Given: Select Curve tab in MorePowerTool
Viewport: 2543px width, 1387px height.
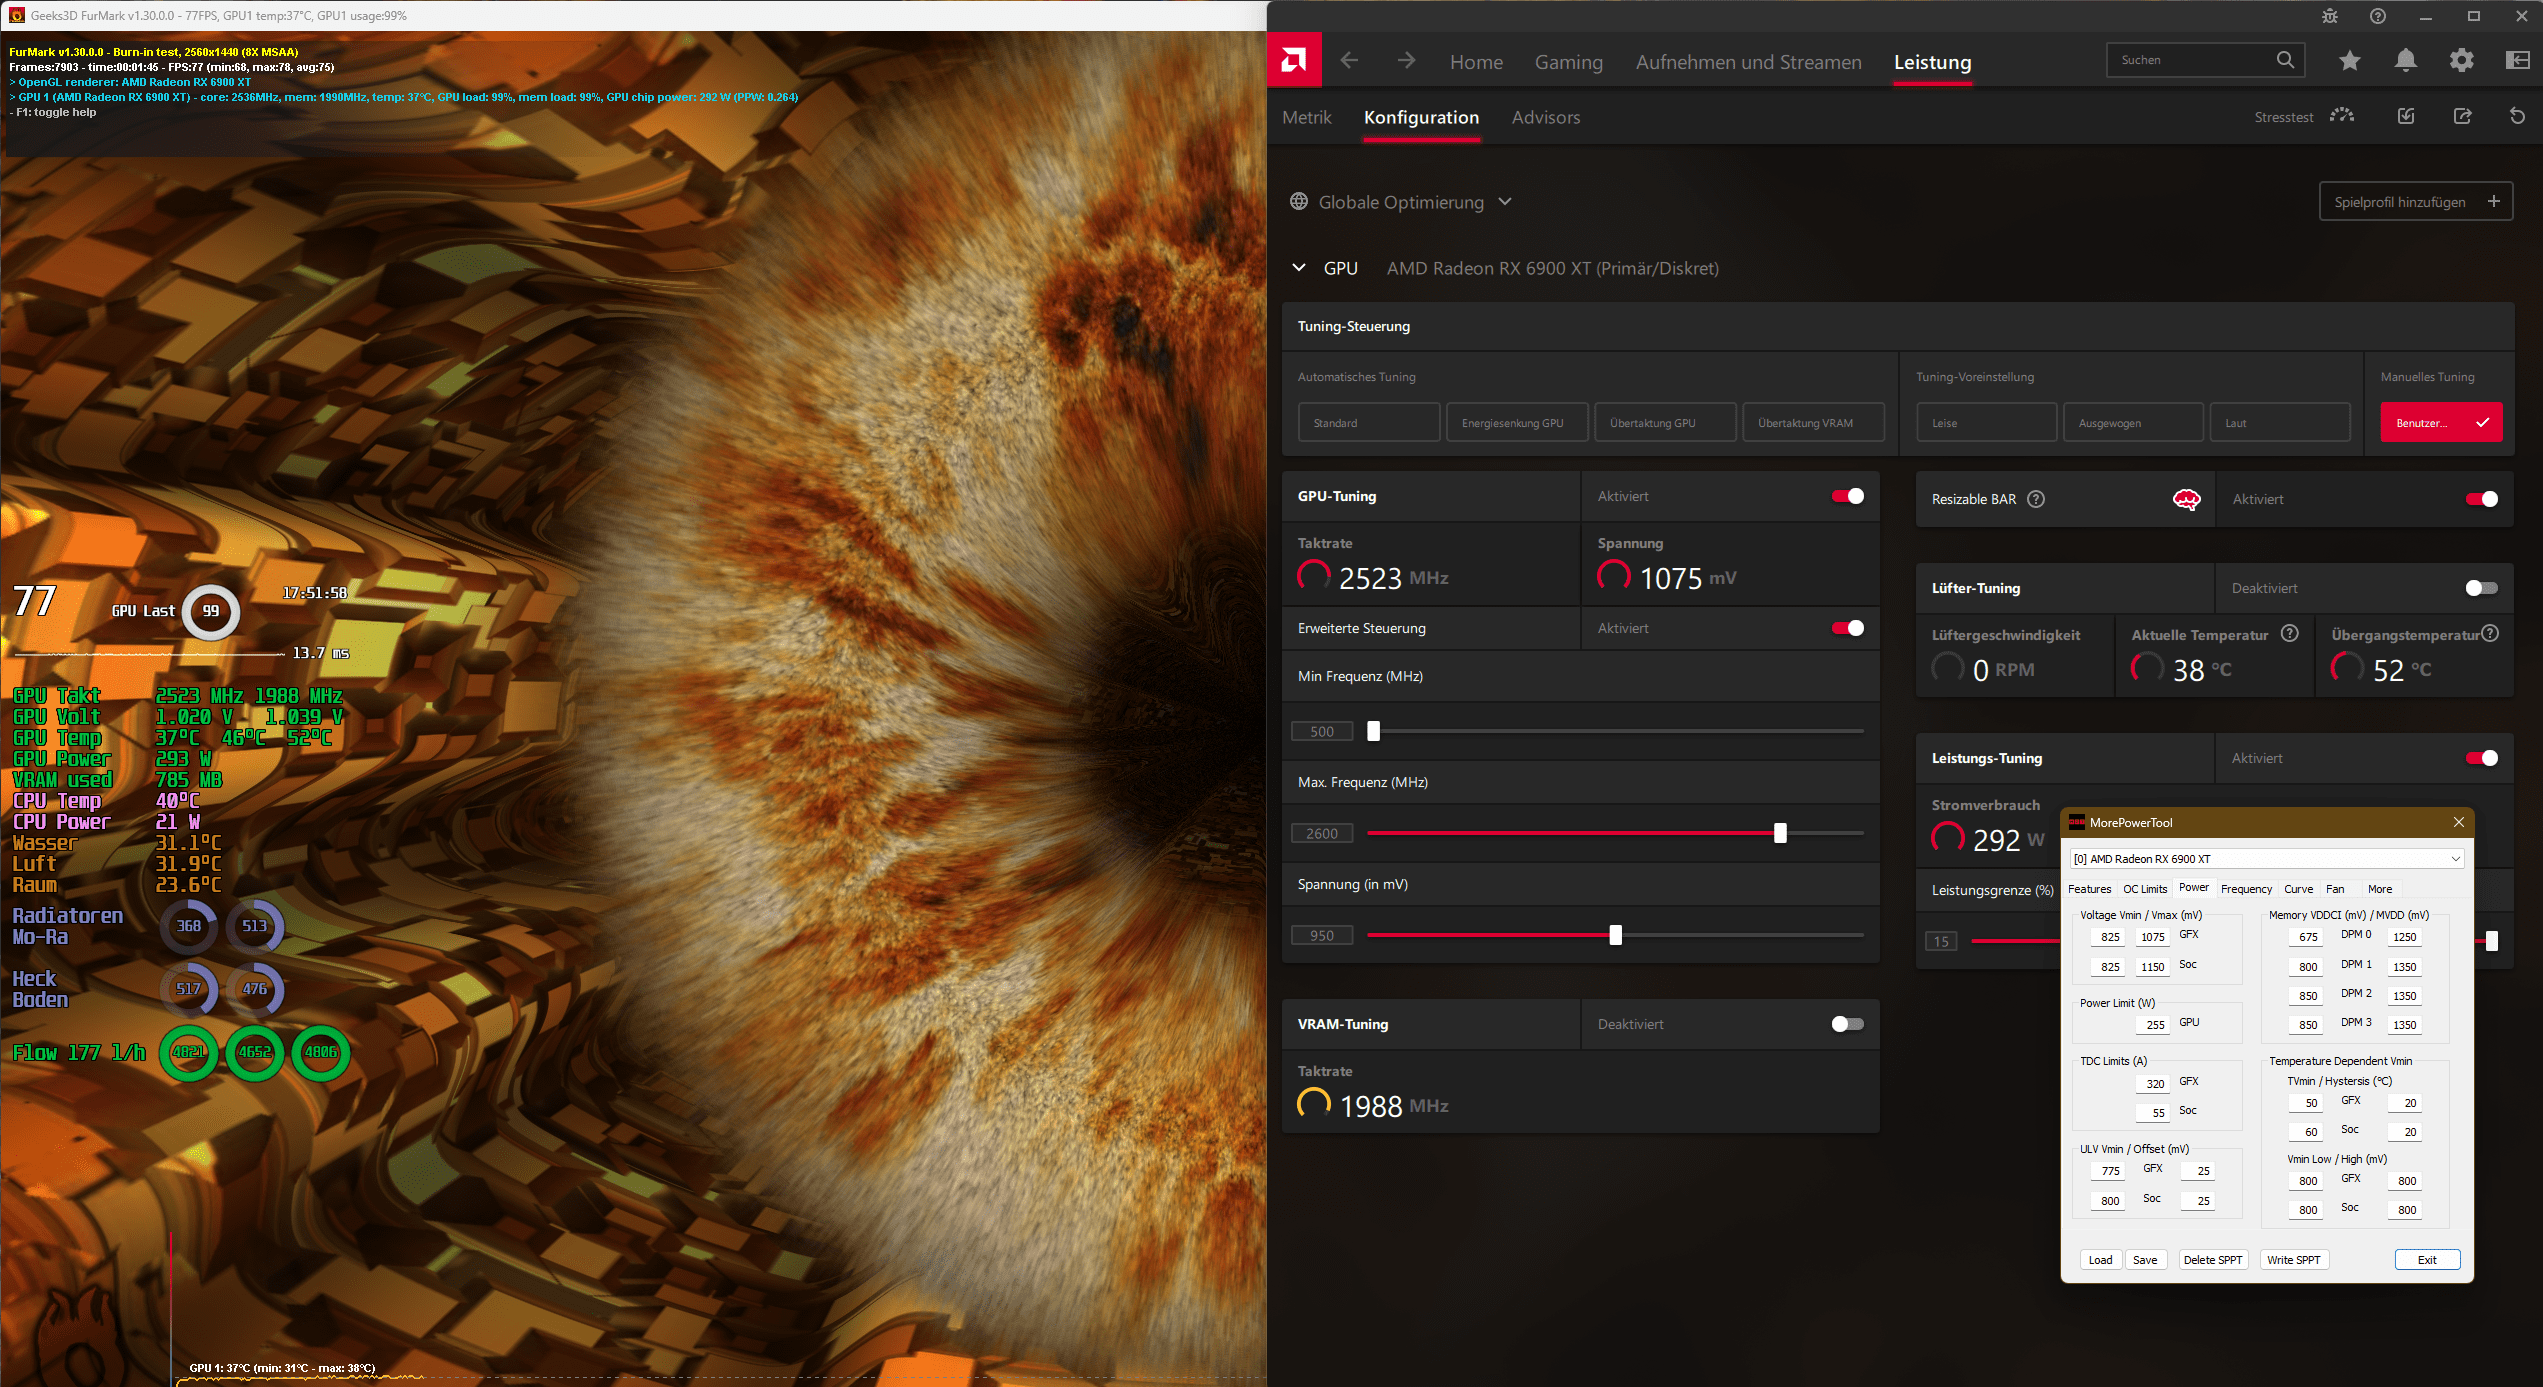Looking at the screenshot, I should click(2298, 889).
